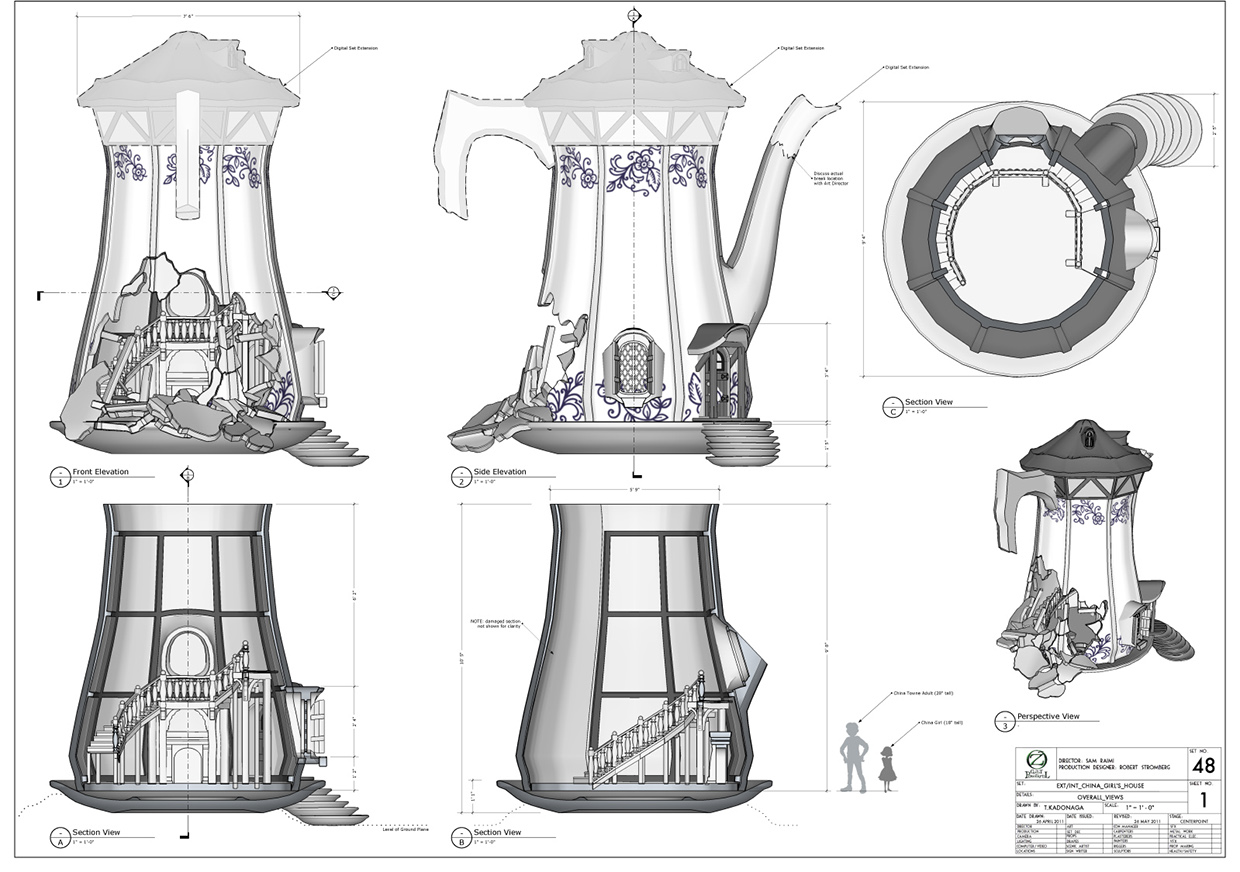Select the "OVERALL_VIEWS" details entry
This screenshot has height=872, width=1240.
pos(1100,798)
